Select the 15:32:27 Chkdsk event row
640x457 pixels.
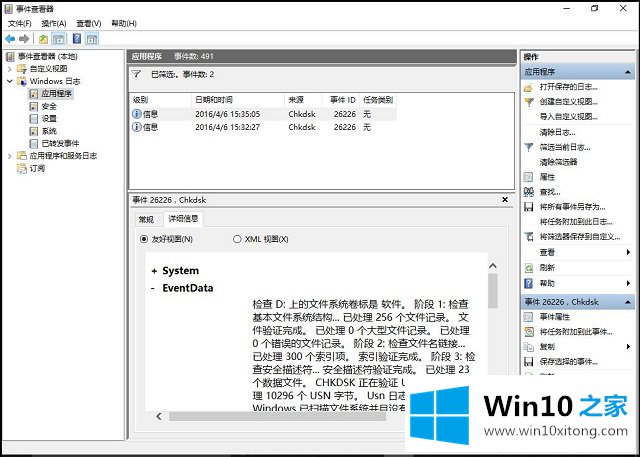pos(260,127)
